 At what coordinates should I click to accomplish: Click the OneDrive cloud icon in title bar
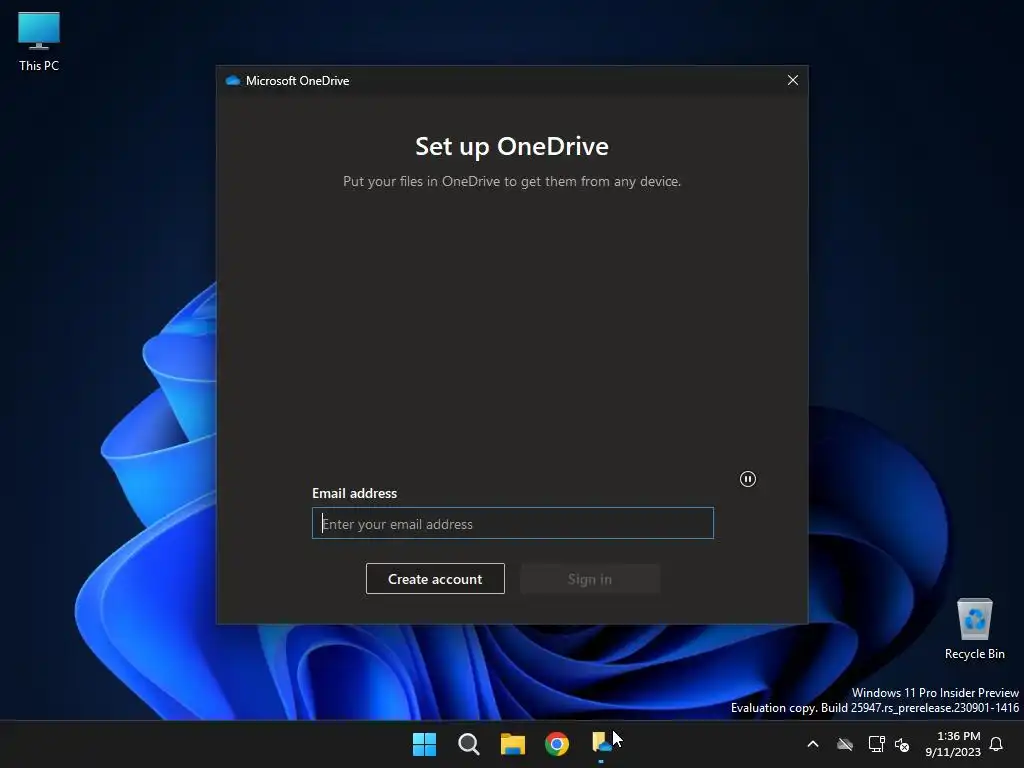tap(232, 80)
